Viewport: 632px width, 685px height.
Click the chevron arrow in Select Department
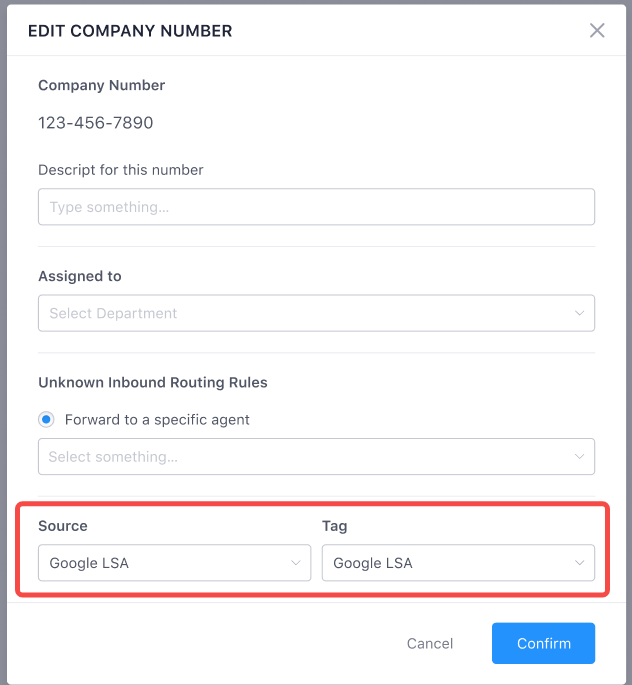pos(579,313)
